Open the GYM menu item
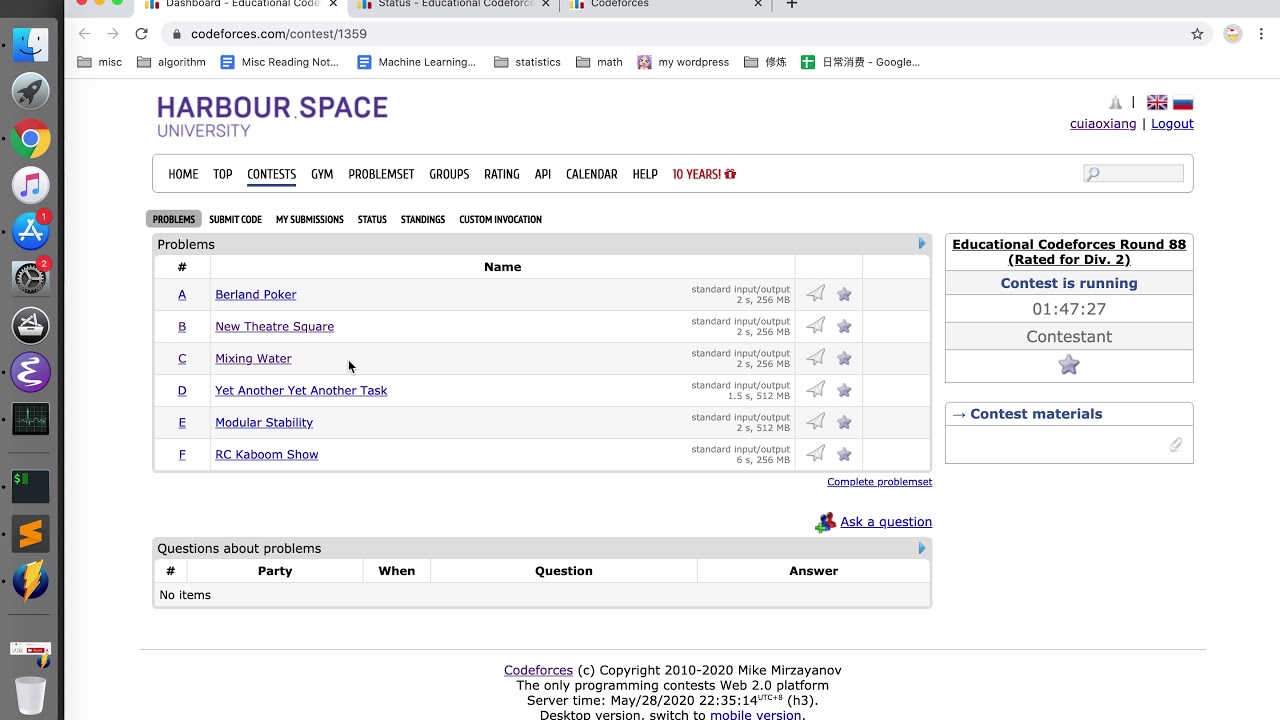The height and width of the screenshot is (720, 1280). point(322,174)
